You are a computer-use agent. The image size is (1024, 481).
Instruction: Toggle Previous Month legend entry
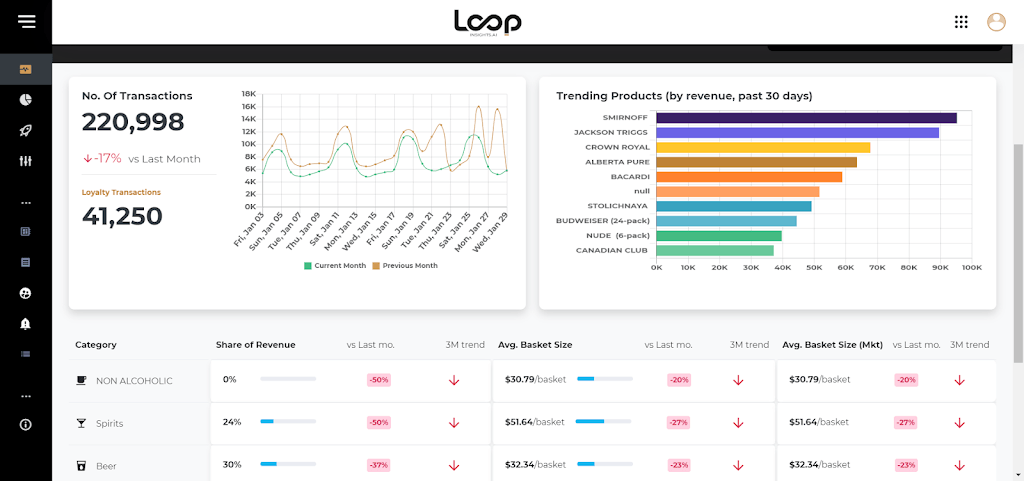click(x=405, y=266)
